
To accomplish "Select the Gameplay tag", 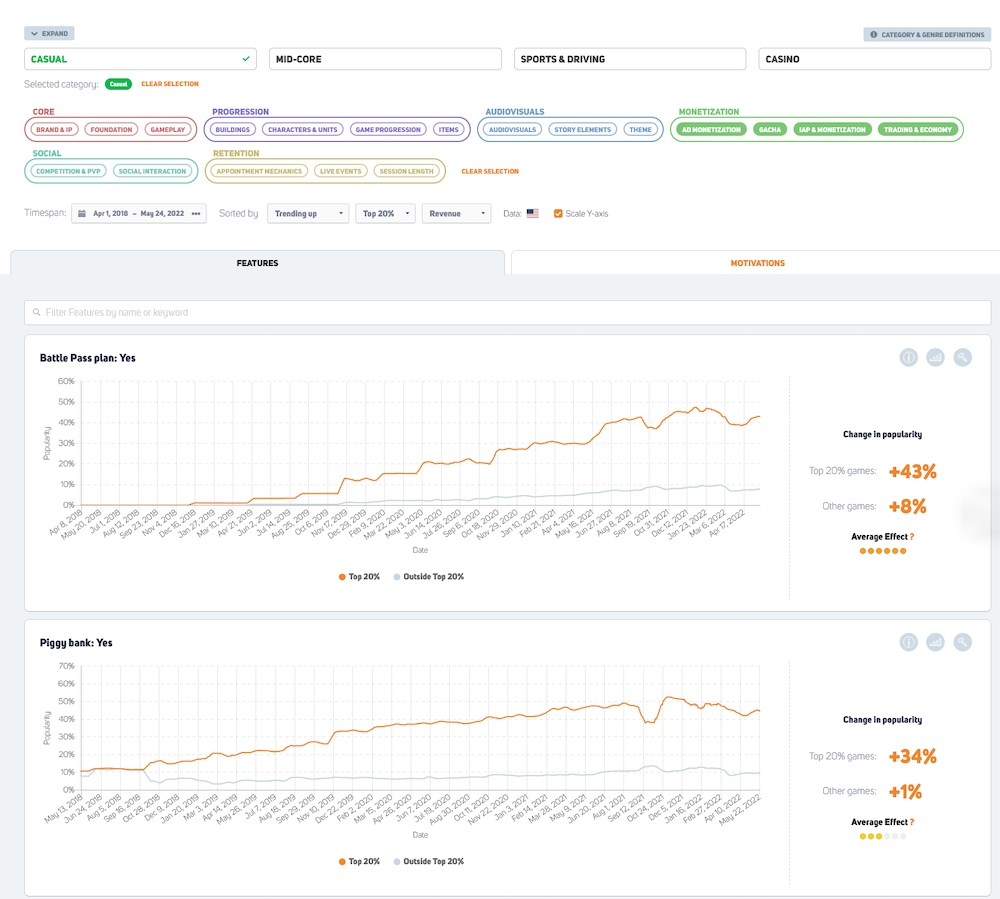I will [168, 129].
